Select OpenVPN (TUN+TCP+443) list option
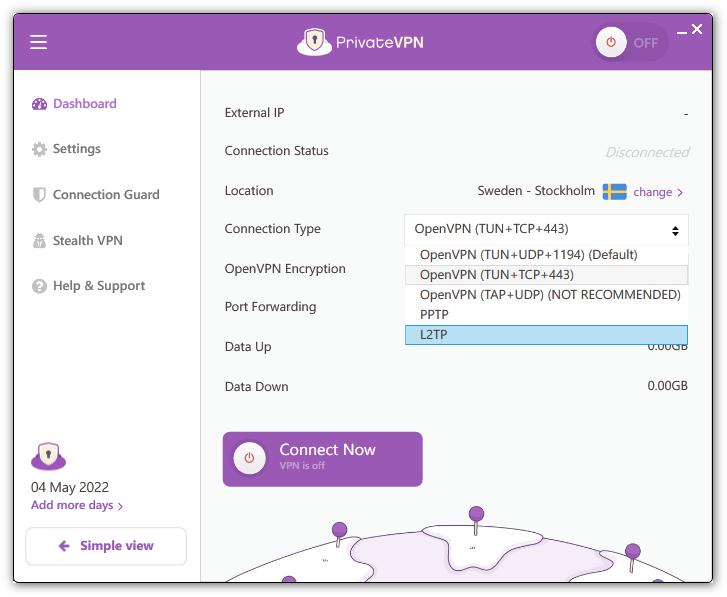The image size is (727, 597). 546,275
